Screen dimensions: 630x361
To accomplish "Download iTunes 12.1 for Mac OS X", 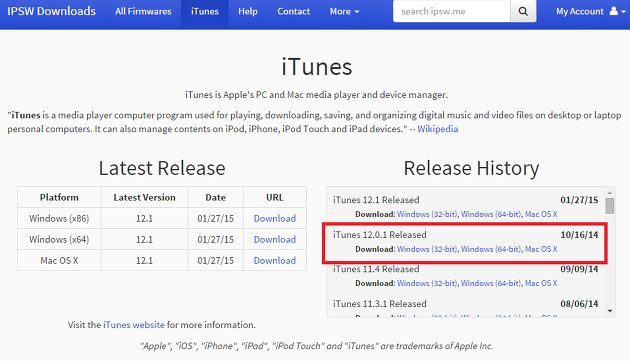I will pos(274,260).
